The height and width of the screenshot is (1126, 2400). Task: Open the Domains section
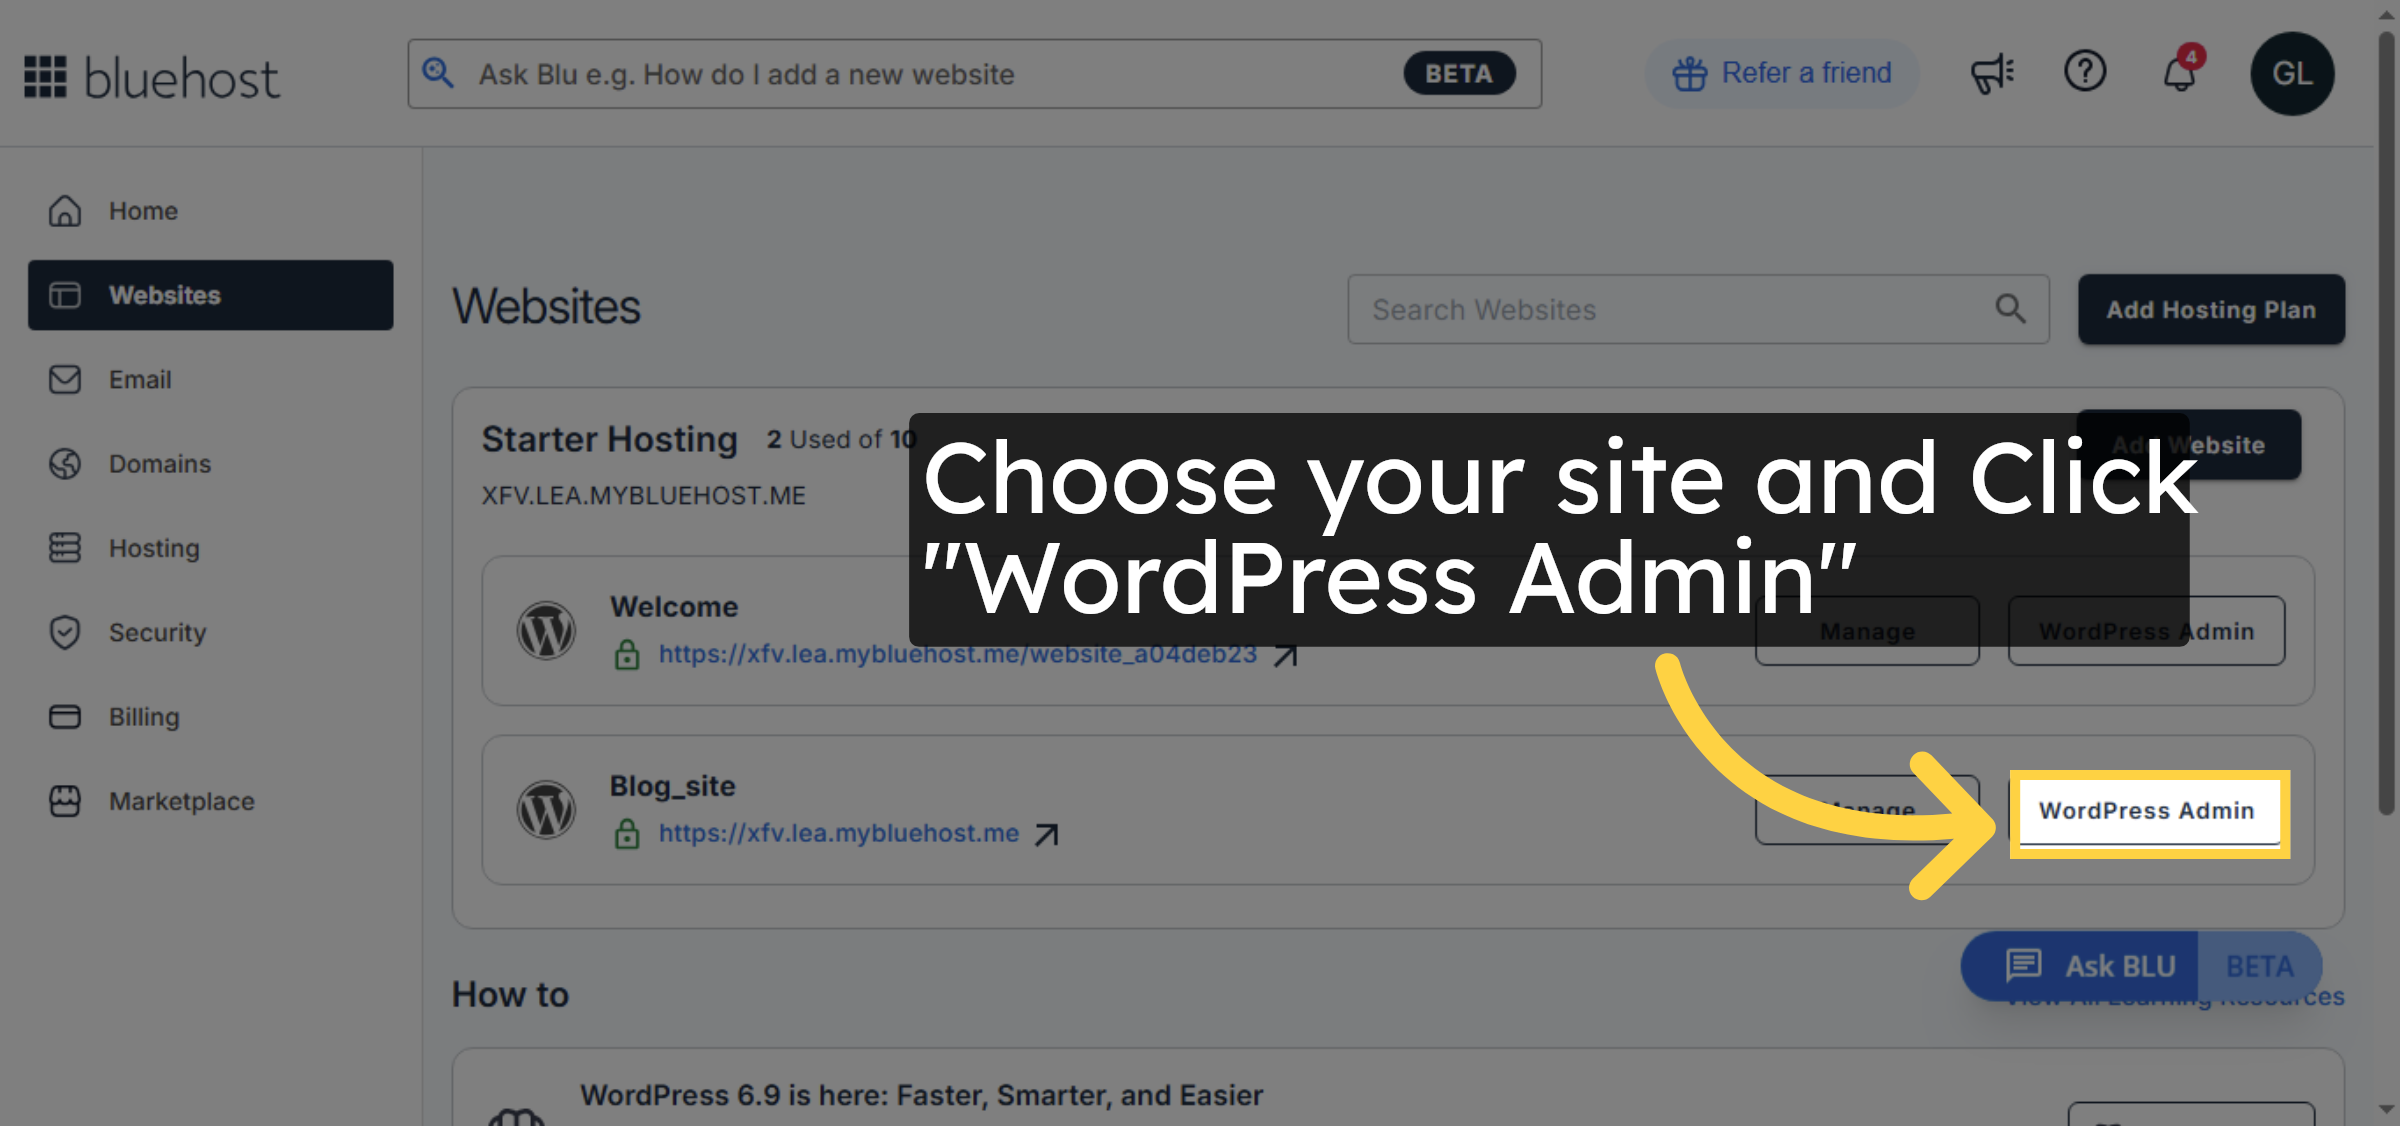(159, 463)
